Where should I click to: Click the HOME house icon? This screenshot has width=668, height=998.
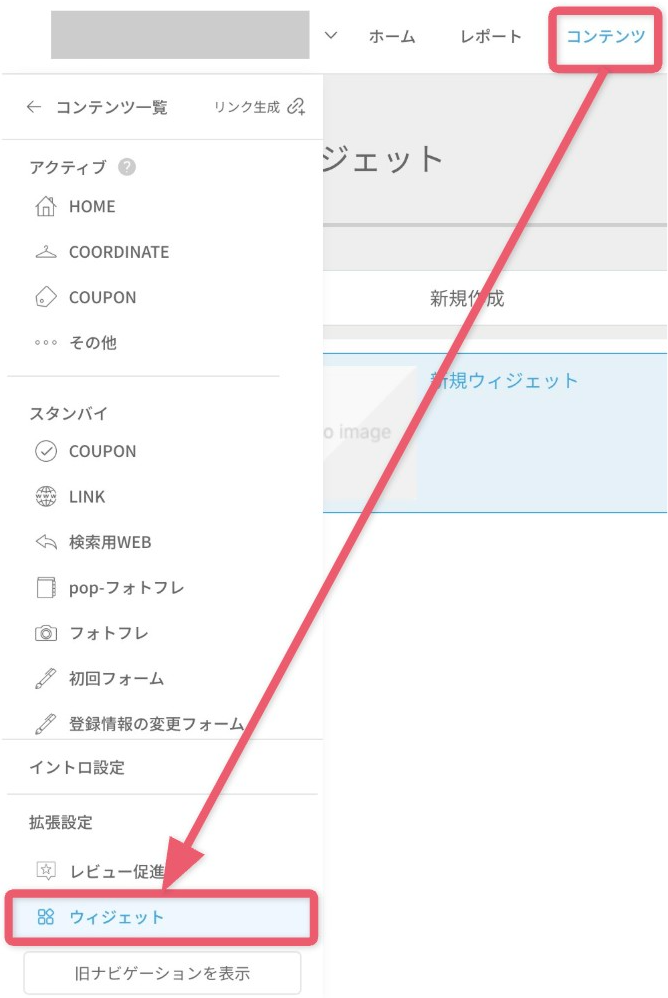pyautogui.click(x=46, y=206)
